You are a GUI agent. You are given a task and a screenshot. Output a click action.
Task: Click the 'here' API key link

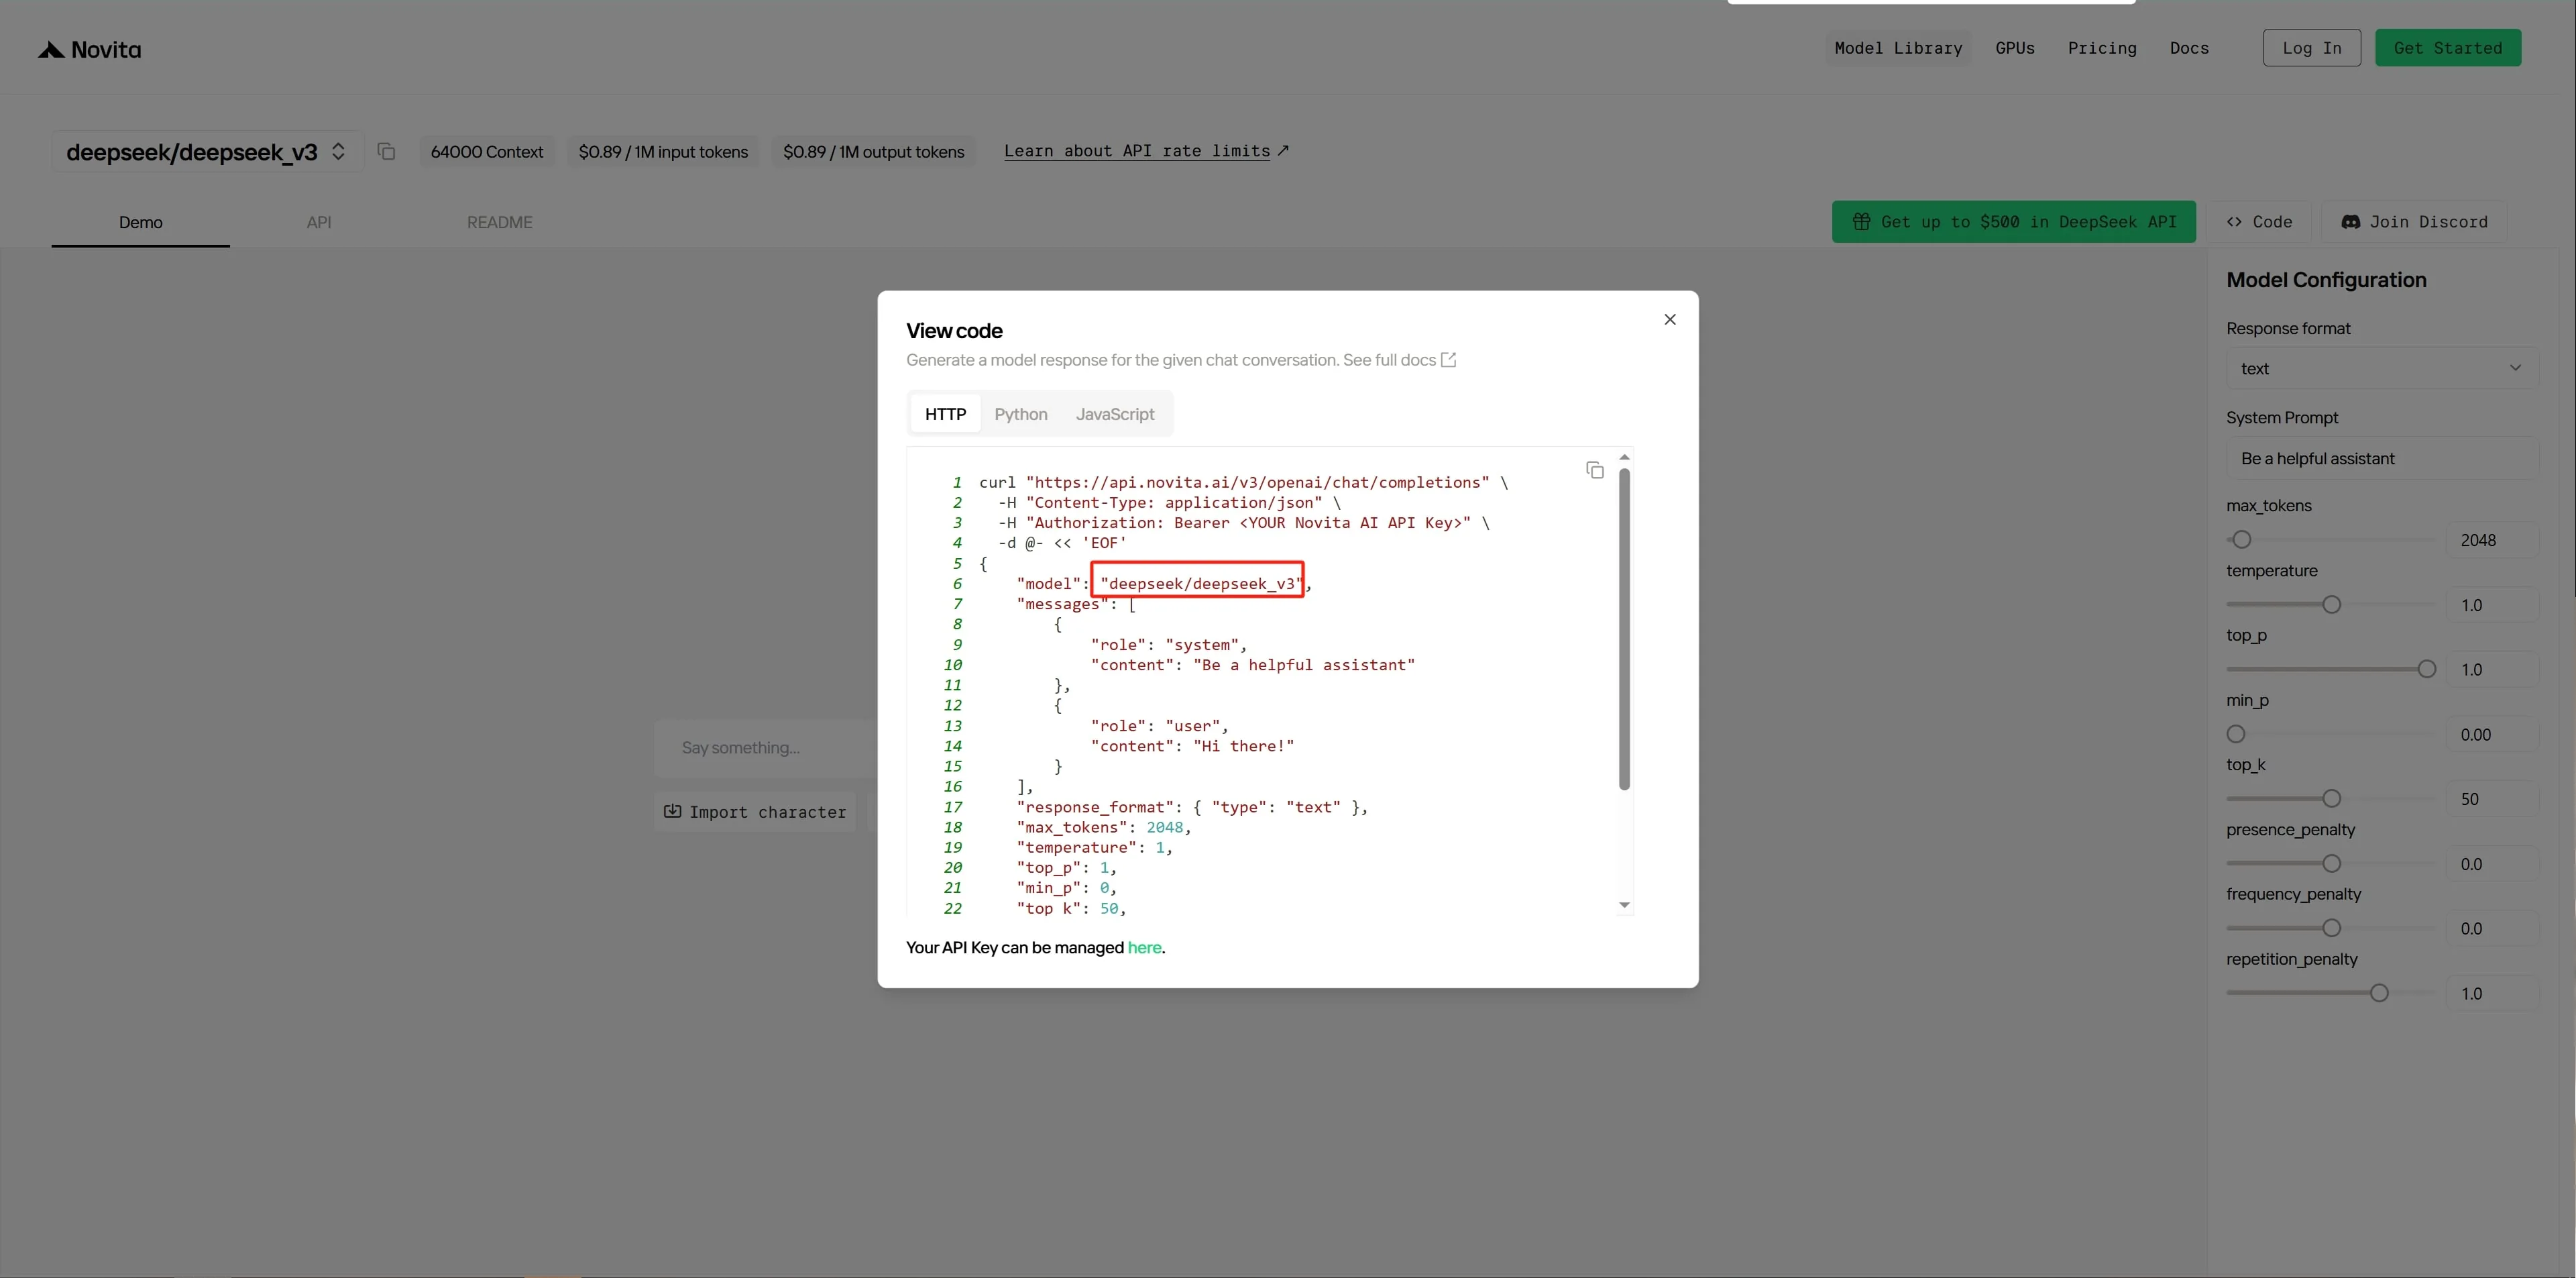coord(1144,947)
